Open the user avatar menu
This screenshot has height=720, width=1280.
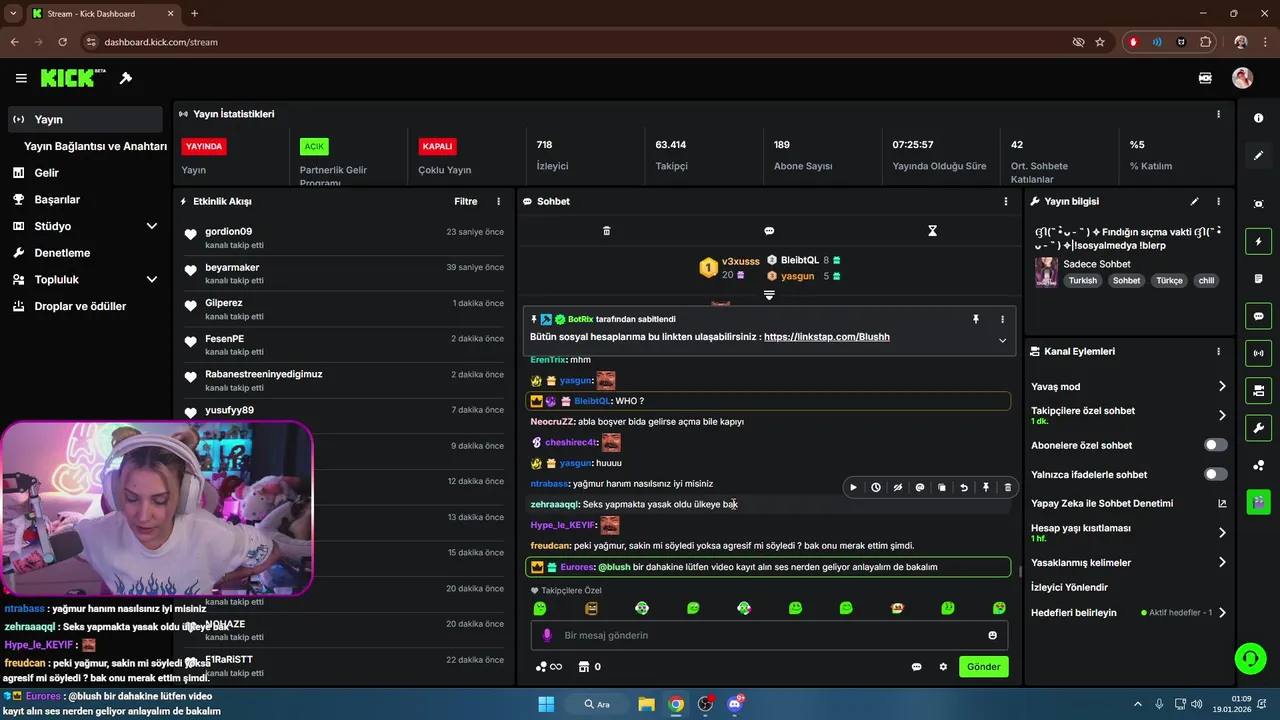click(1242, 78)
